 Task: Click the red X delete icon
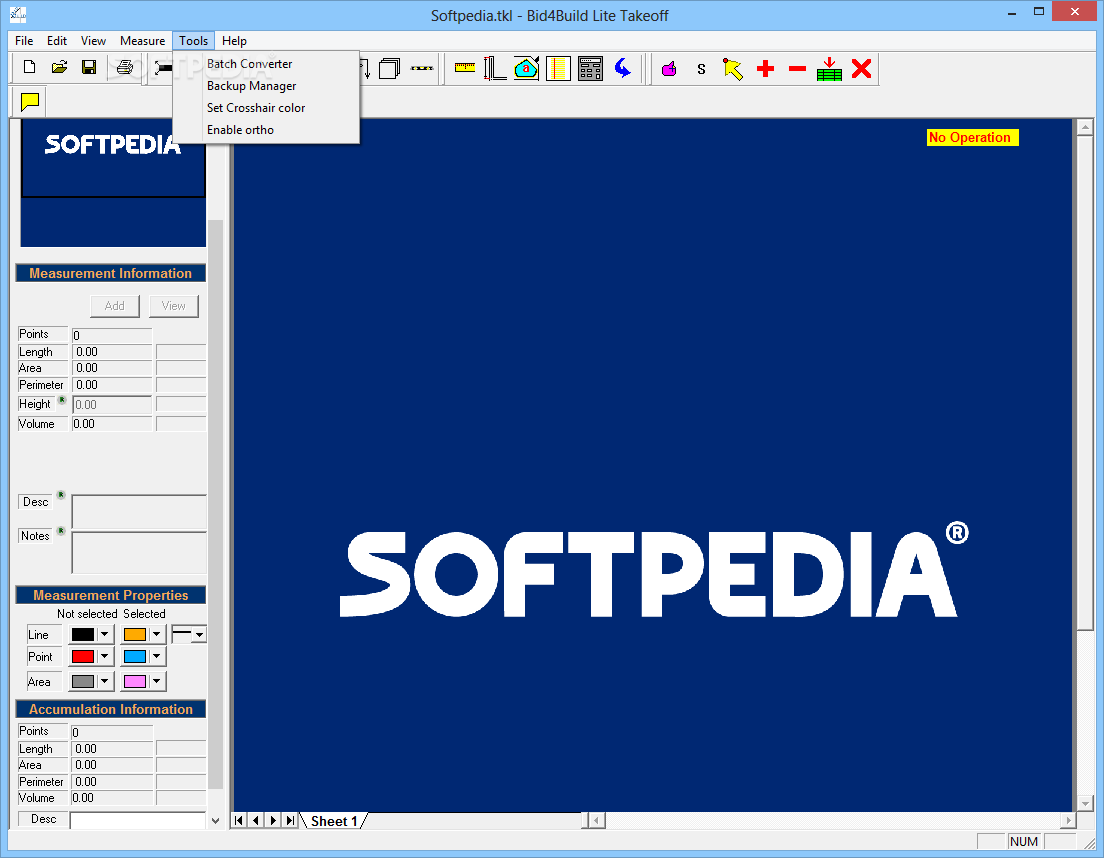click(x=861, y=68)
